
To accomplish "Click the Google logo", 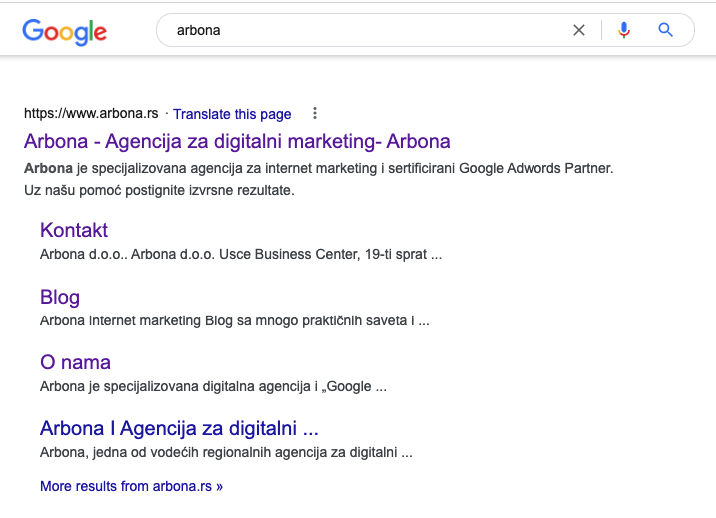I will 64,32.
